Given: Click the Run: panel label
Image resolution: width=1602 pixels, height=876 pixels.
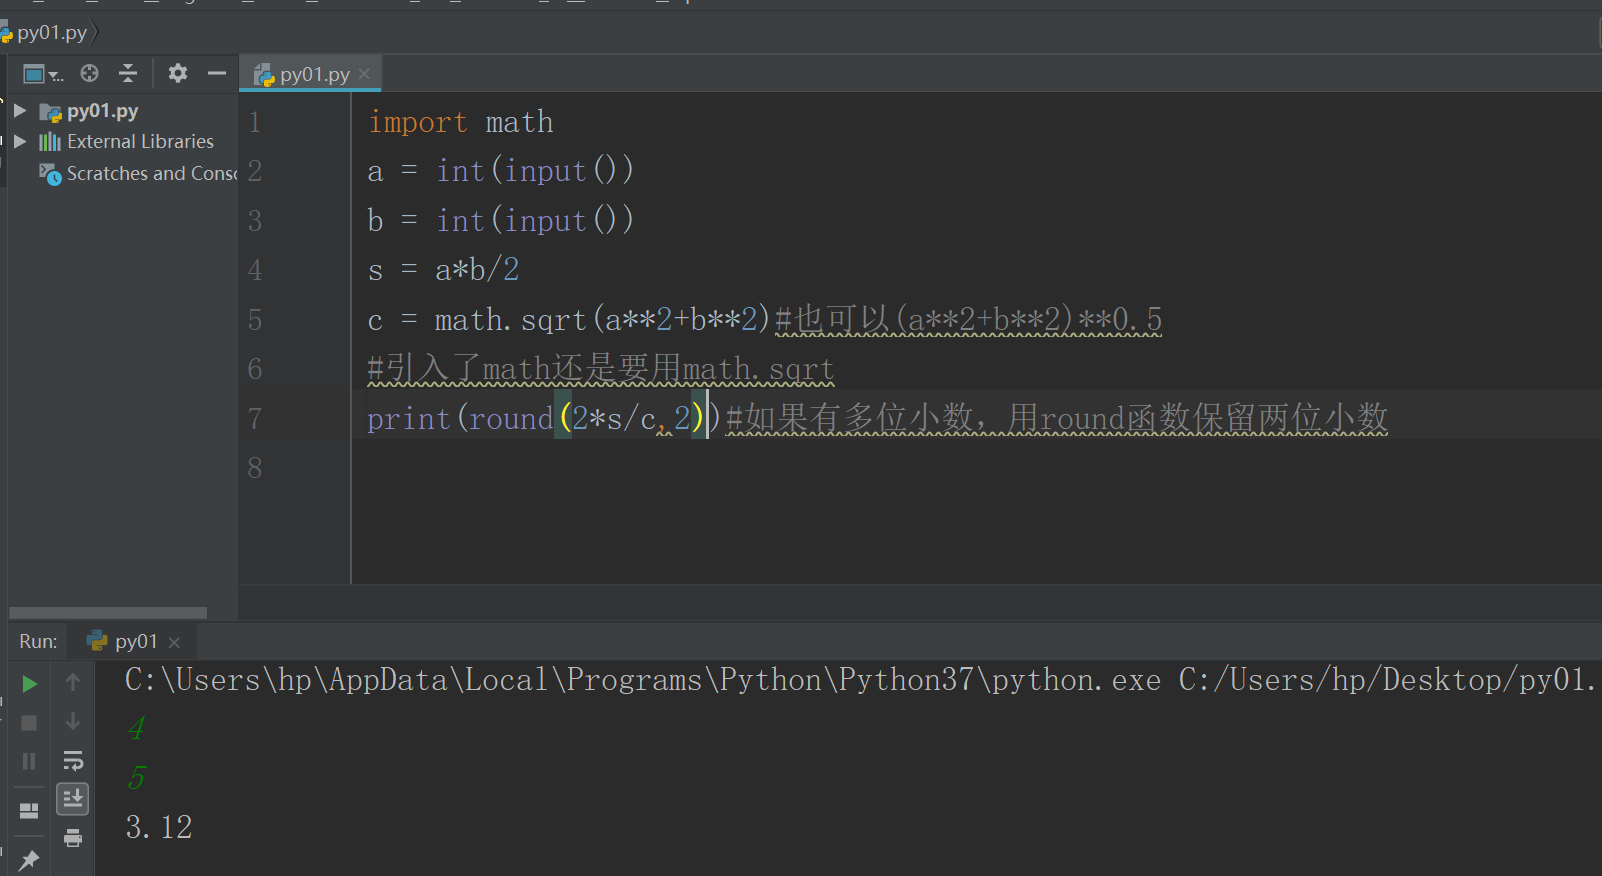Looking at the screenshot, I should [38, 641].
